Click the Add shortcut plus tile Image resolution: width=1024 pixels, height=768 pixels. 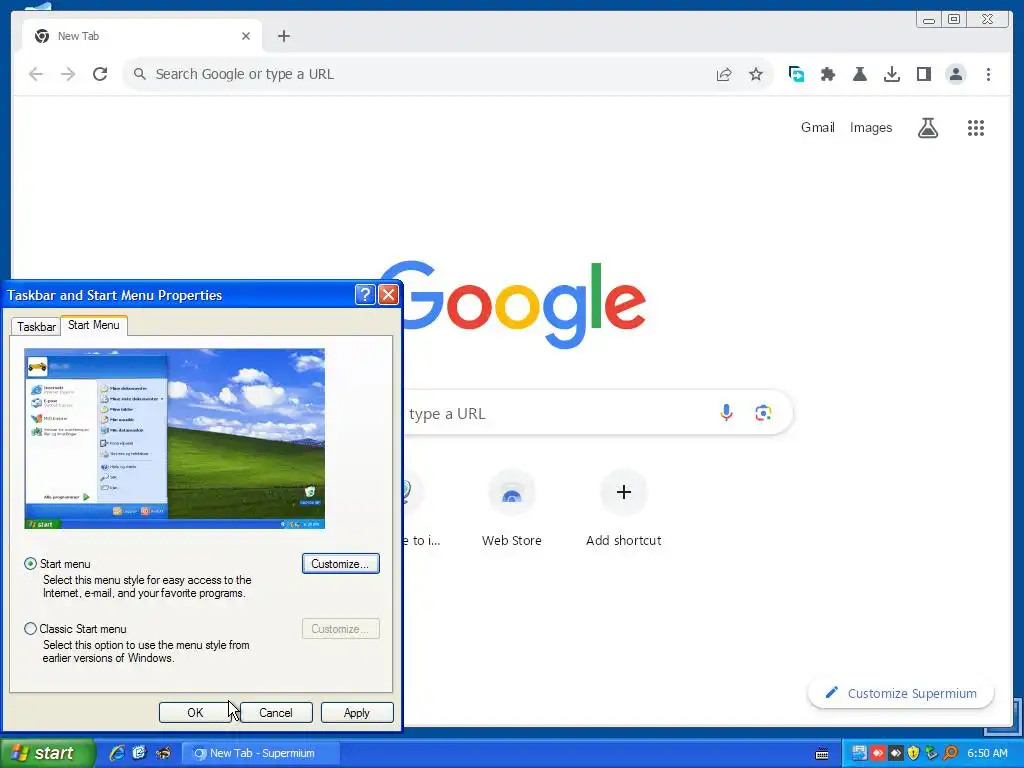point(624,508)
